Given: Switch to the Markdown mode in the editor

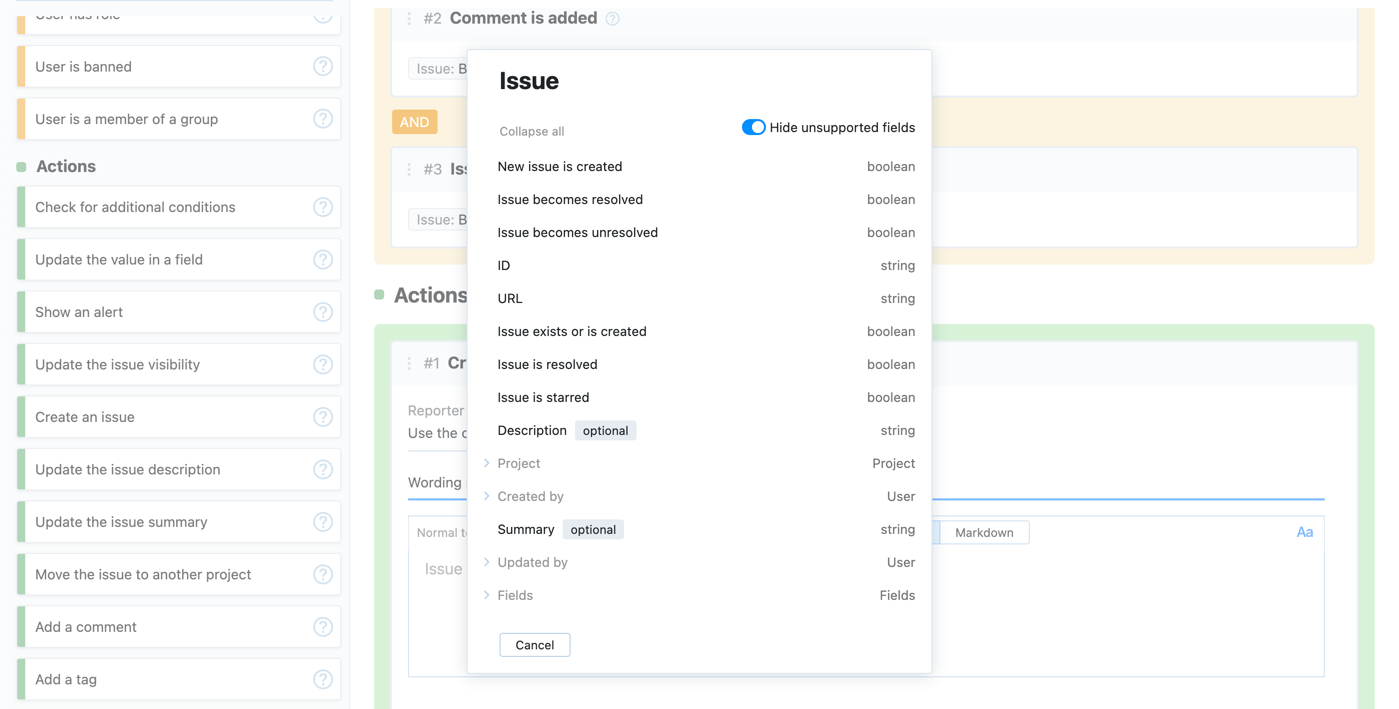Looking at the screenshot, I should tap(983, 532).
